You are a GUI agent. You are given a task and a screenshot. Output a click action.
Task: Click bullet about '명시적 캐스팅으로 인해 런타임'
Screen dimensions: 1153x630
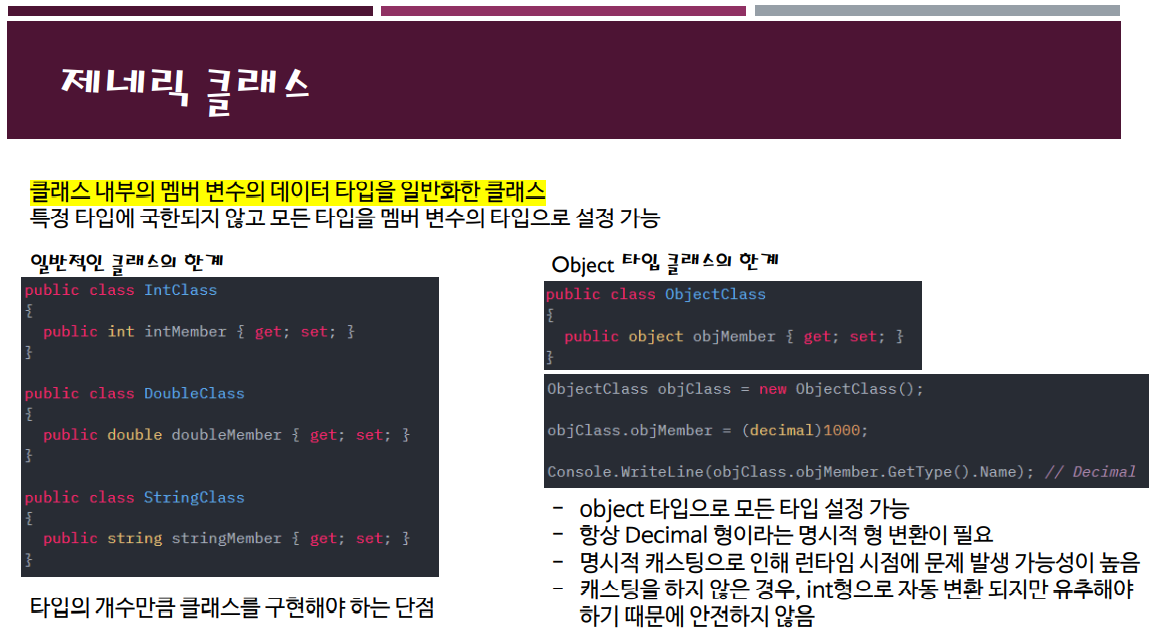click(x=860, y=562)
